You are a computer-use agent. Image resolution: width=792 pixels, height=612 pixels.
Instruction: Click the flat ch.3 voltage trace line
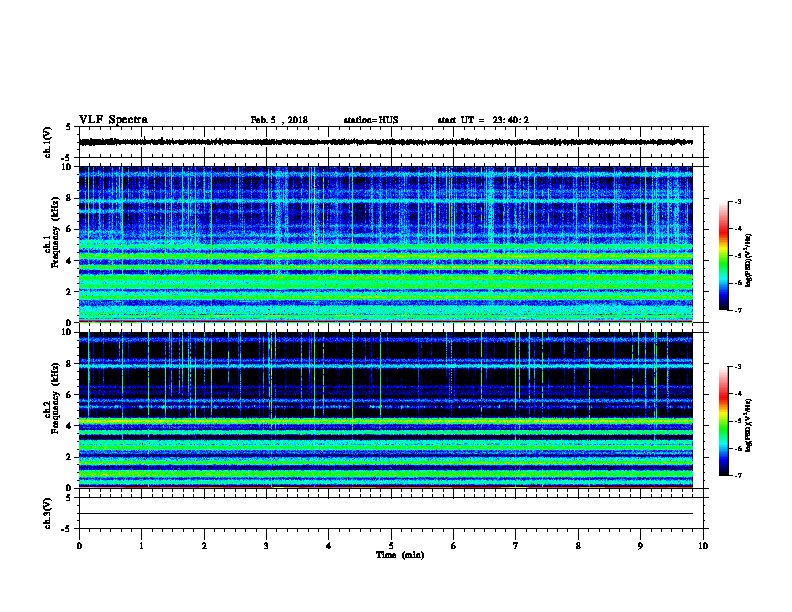386,514
